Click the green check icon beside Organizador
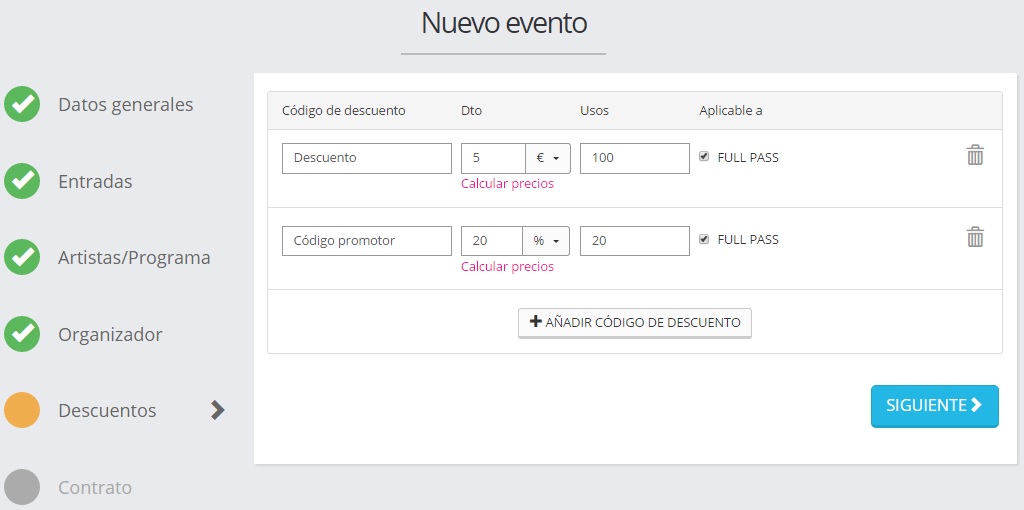 (22, 334)
